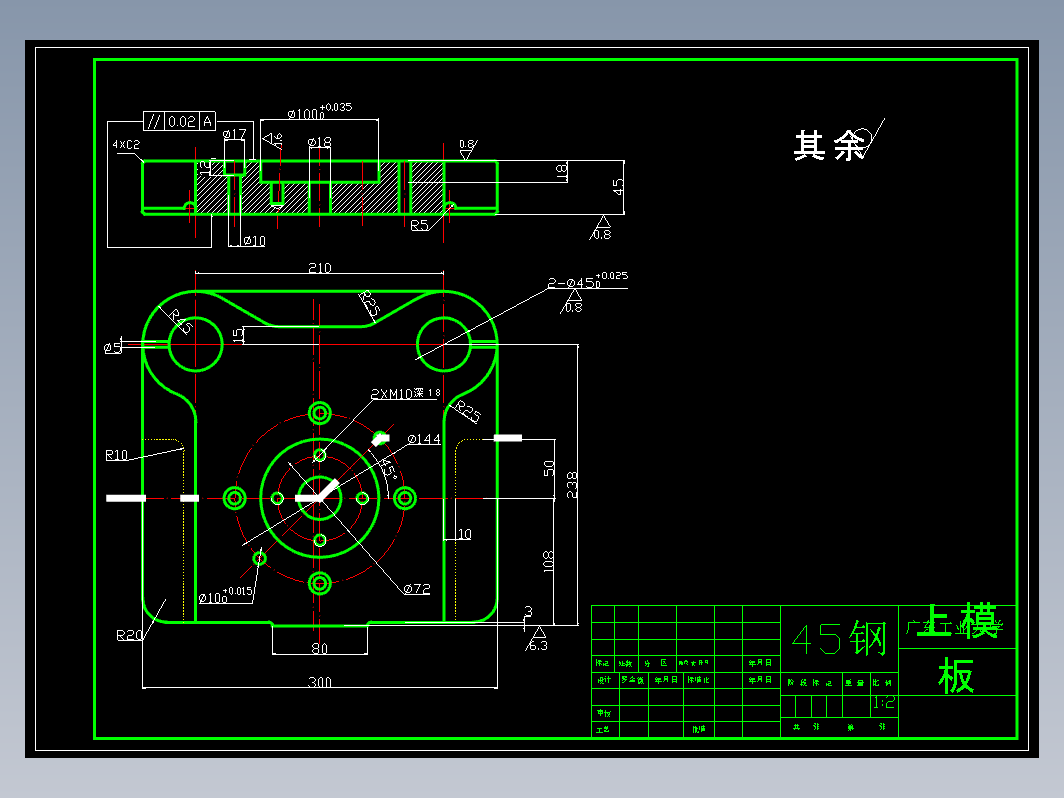Select the 300 overall width dimension
This screenshot has width=1064, height=798.
pos(320,681)
